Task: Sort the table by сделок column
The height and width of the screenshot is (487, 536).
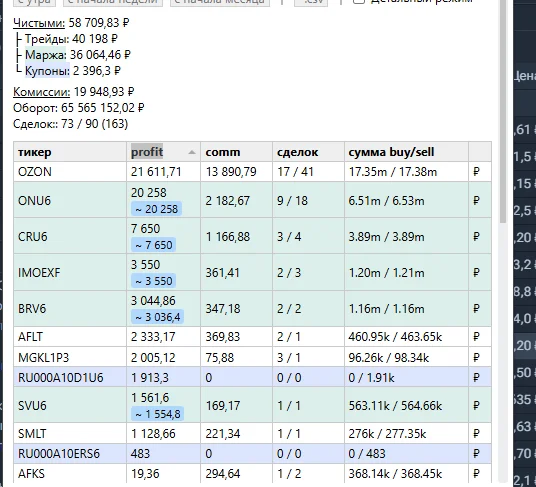Action: coord(308,152)
